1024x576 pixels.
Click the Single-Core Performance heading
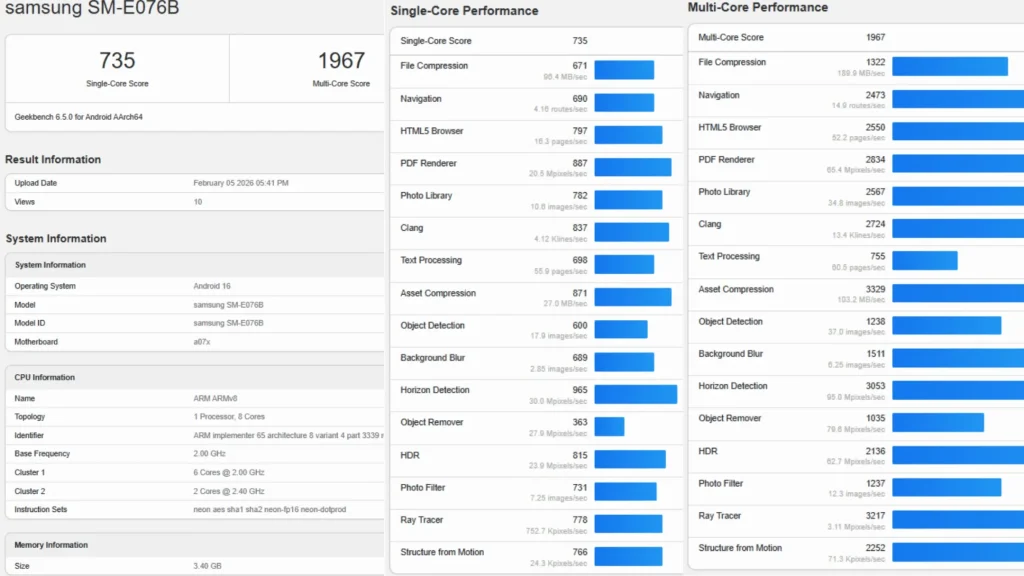coord(464,11)
